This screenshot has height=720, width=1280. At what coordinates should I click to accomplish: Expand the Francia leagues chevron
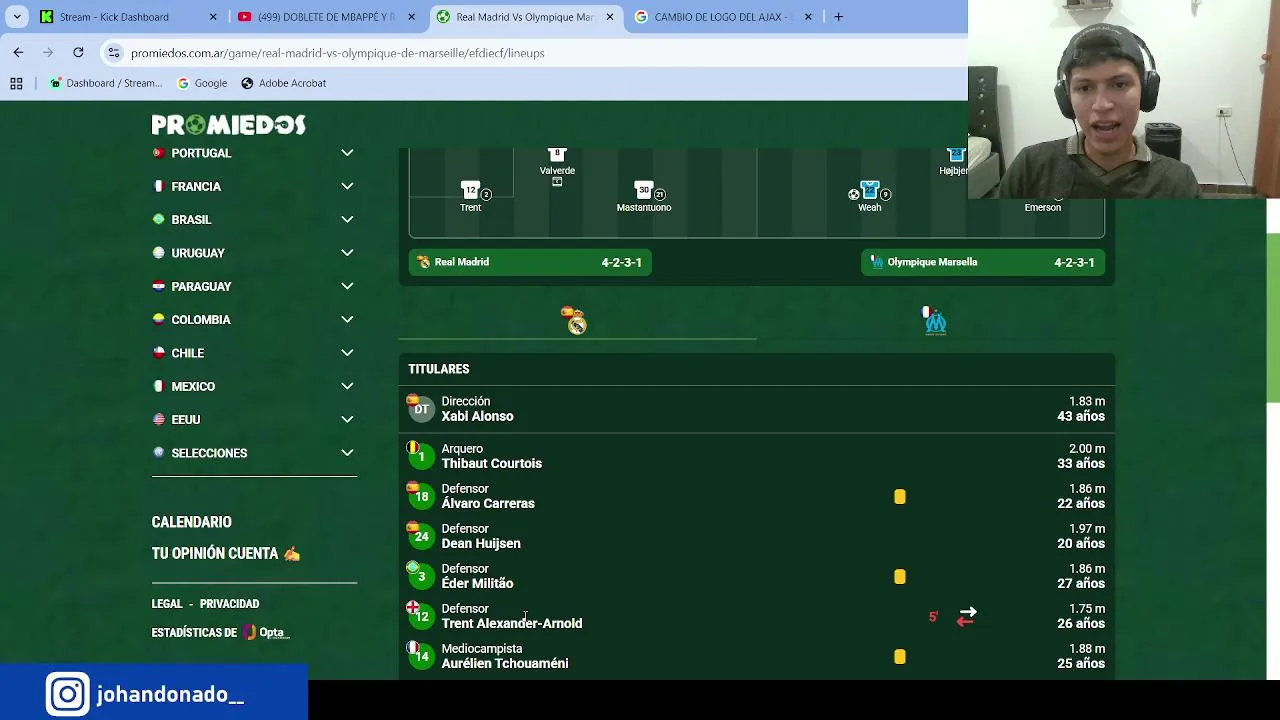pos(347,186)
